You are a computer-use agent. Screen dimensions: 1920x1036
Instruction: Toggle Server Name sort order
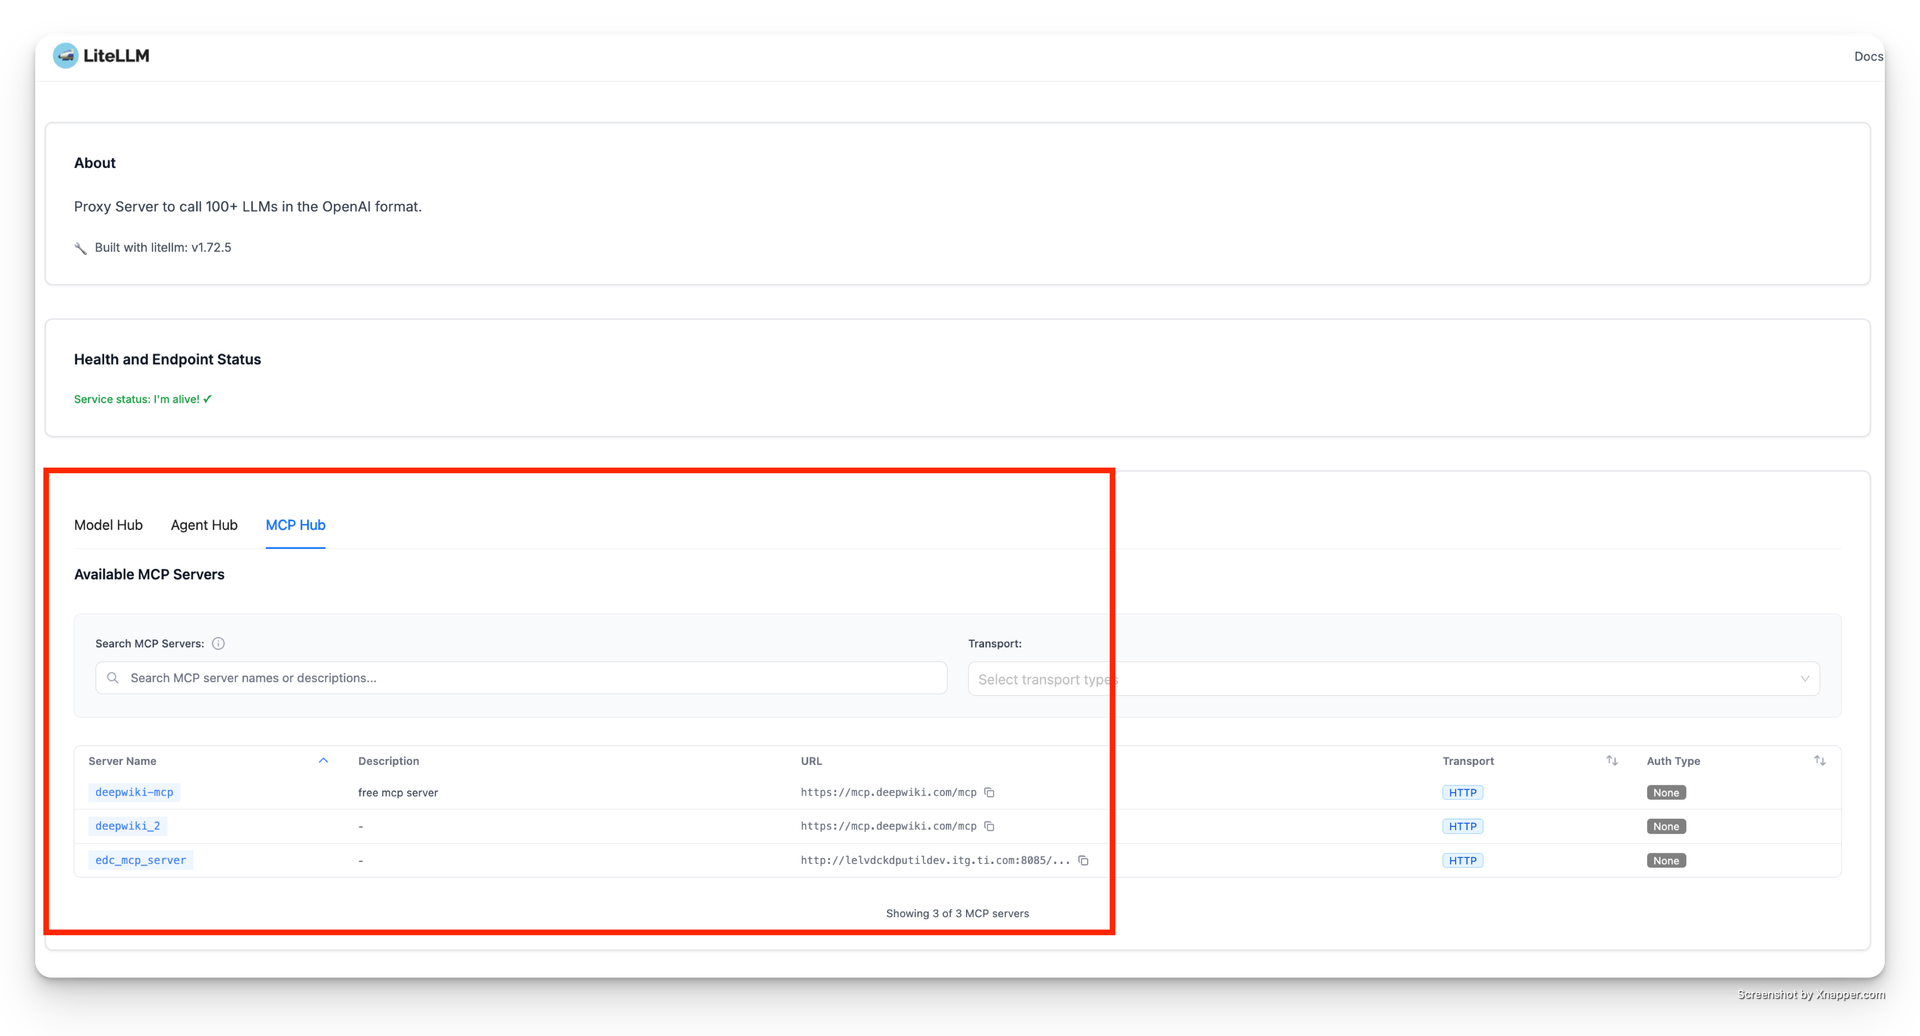click(323, 761)
